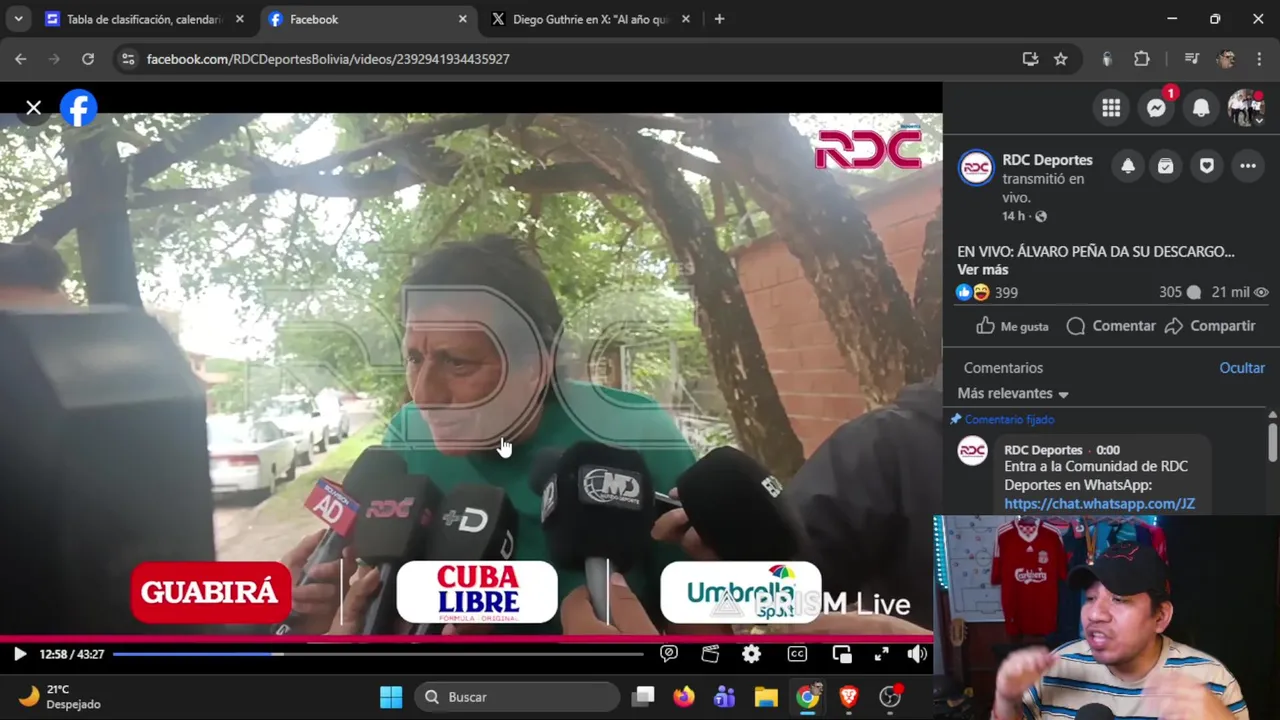This screenshot has height=720, width=1280.
Task: Open account profile picture menu
Action: point(1246,108)
